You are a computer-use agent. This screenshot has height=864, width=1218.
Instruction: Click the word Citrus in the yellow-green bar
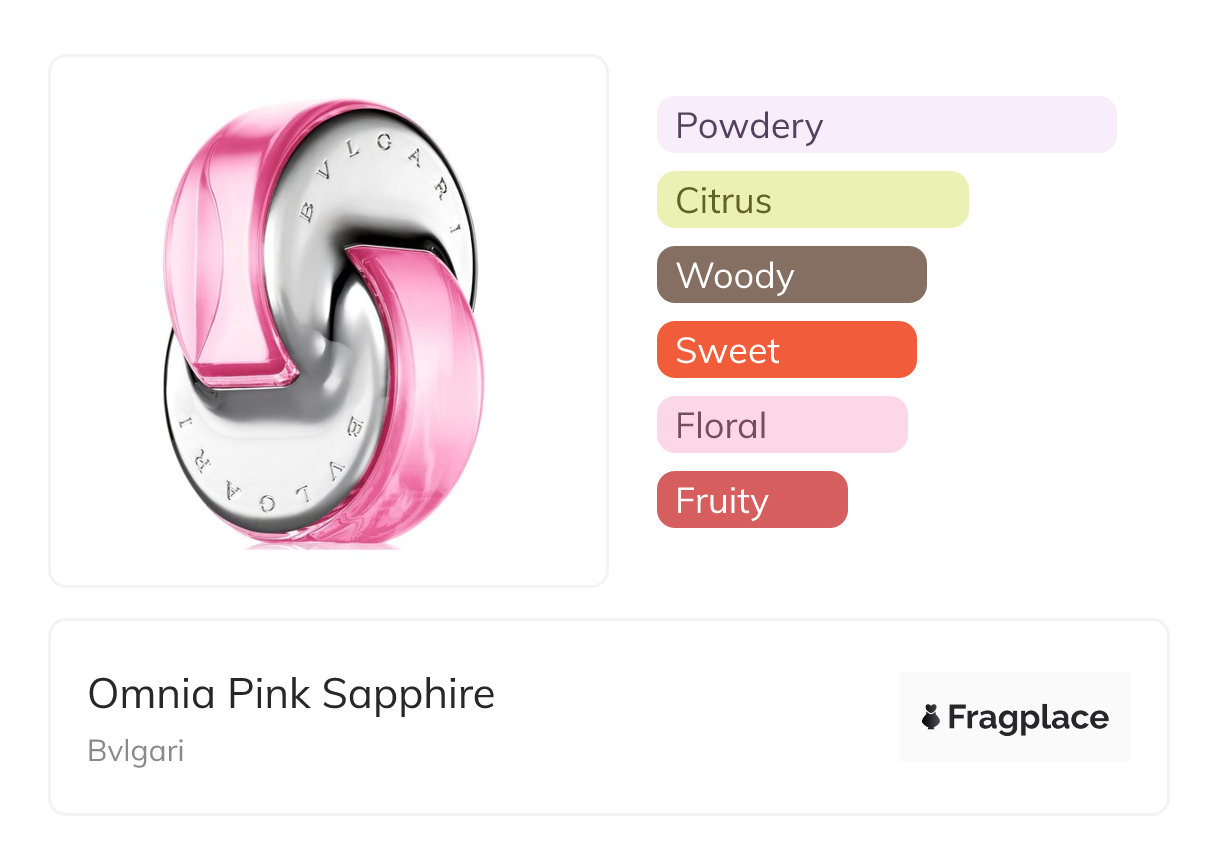724,201
